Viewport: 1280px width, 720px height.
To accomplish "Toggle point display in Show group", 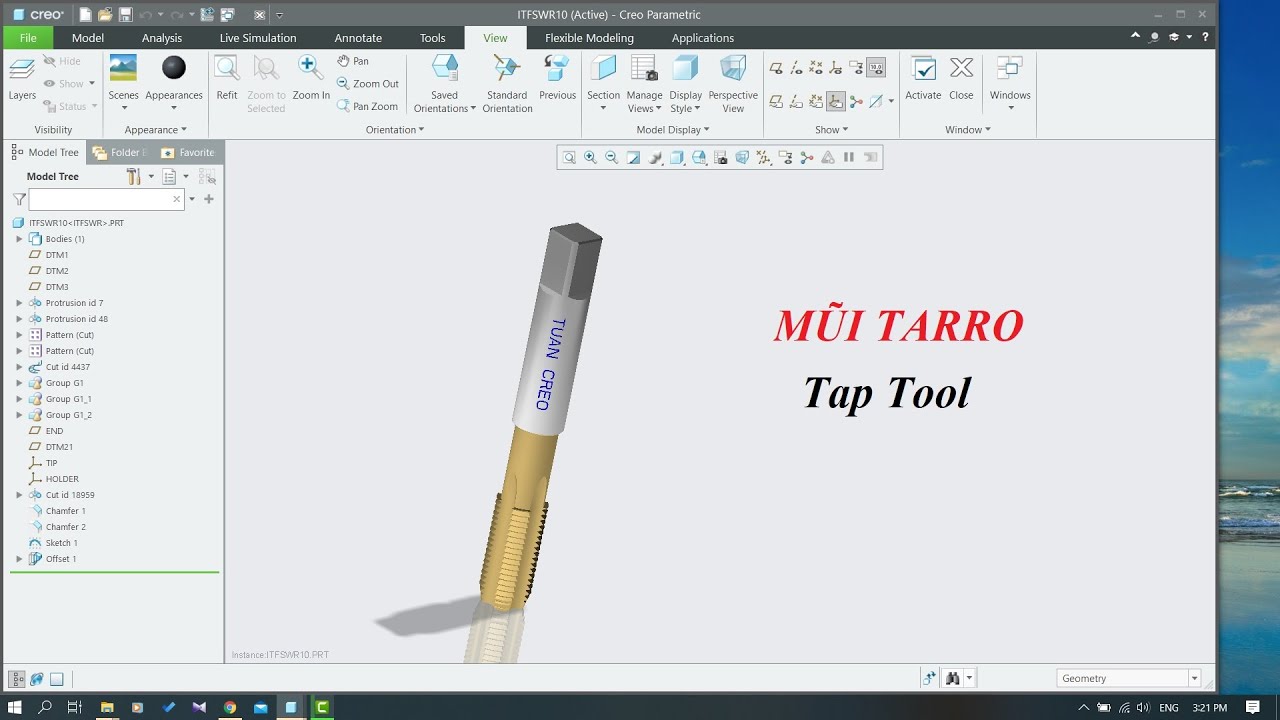I will [x=816, y=68].
